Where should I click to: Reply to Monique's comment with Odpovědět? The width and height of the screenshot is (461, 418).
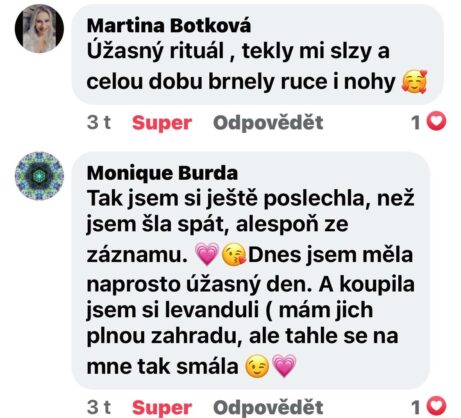(x=268, y=407)
